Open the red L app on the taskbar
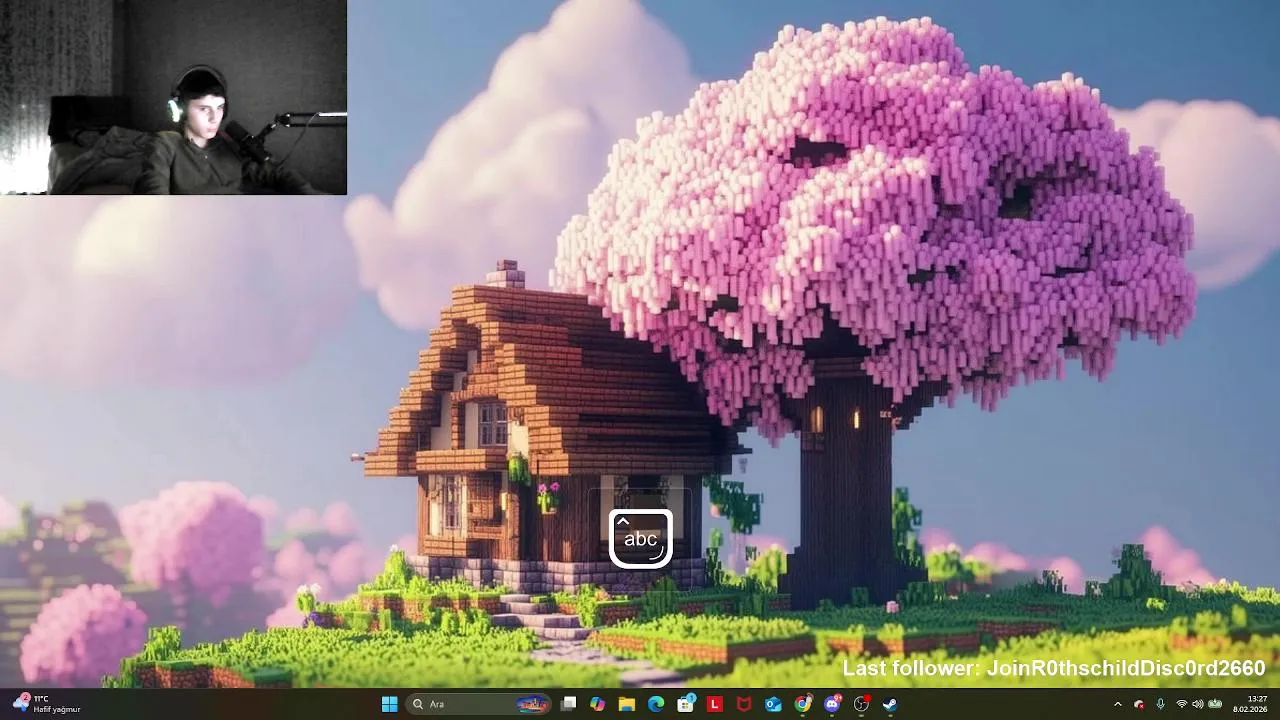Viewport: 1280px width, 720px height. point(714,704)
